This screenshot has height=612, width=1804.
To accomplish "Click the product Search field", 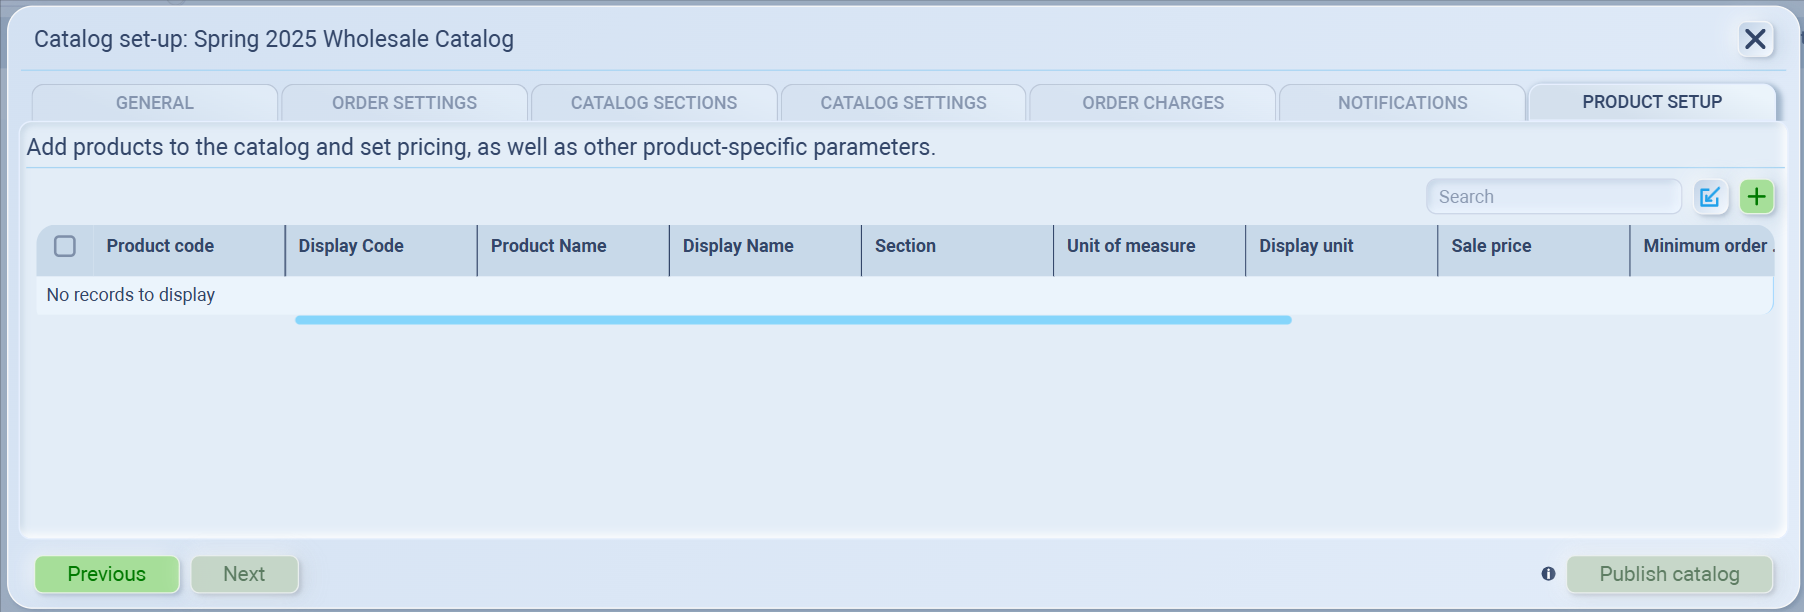I will tap(1553, 197).
